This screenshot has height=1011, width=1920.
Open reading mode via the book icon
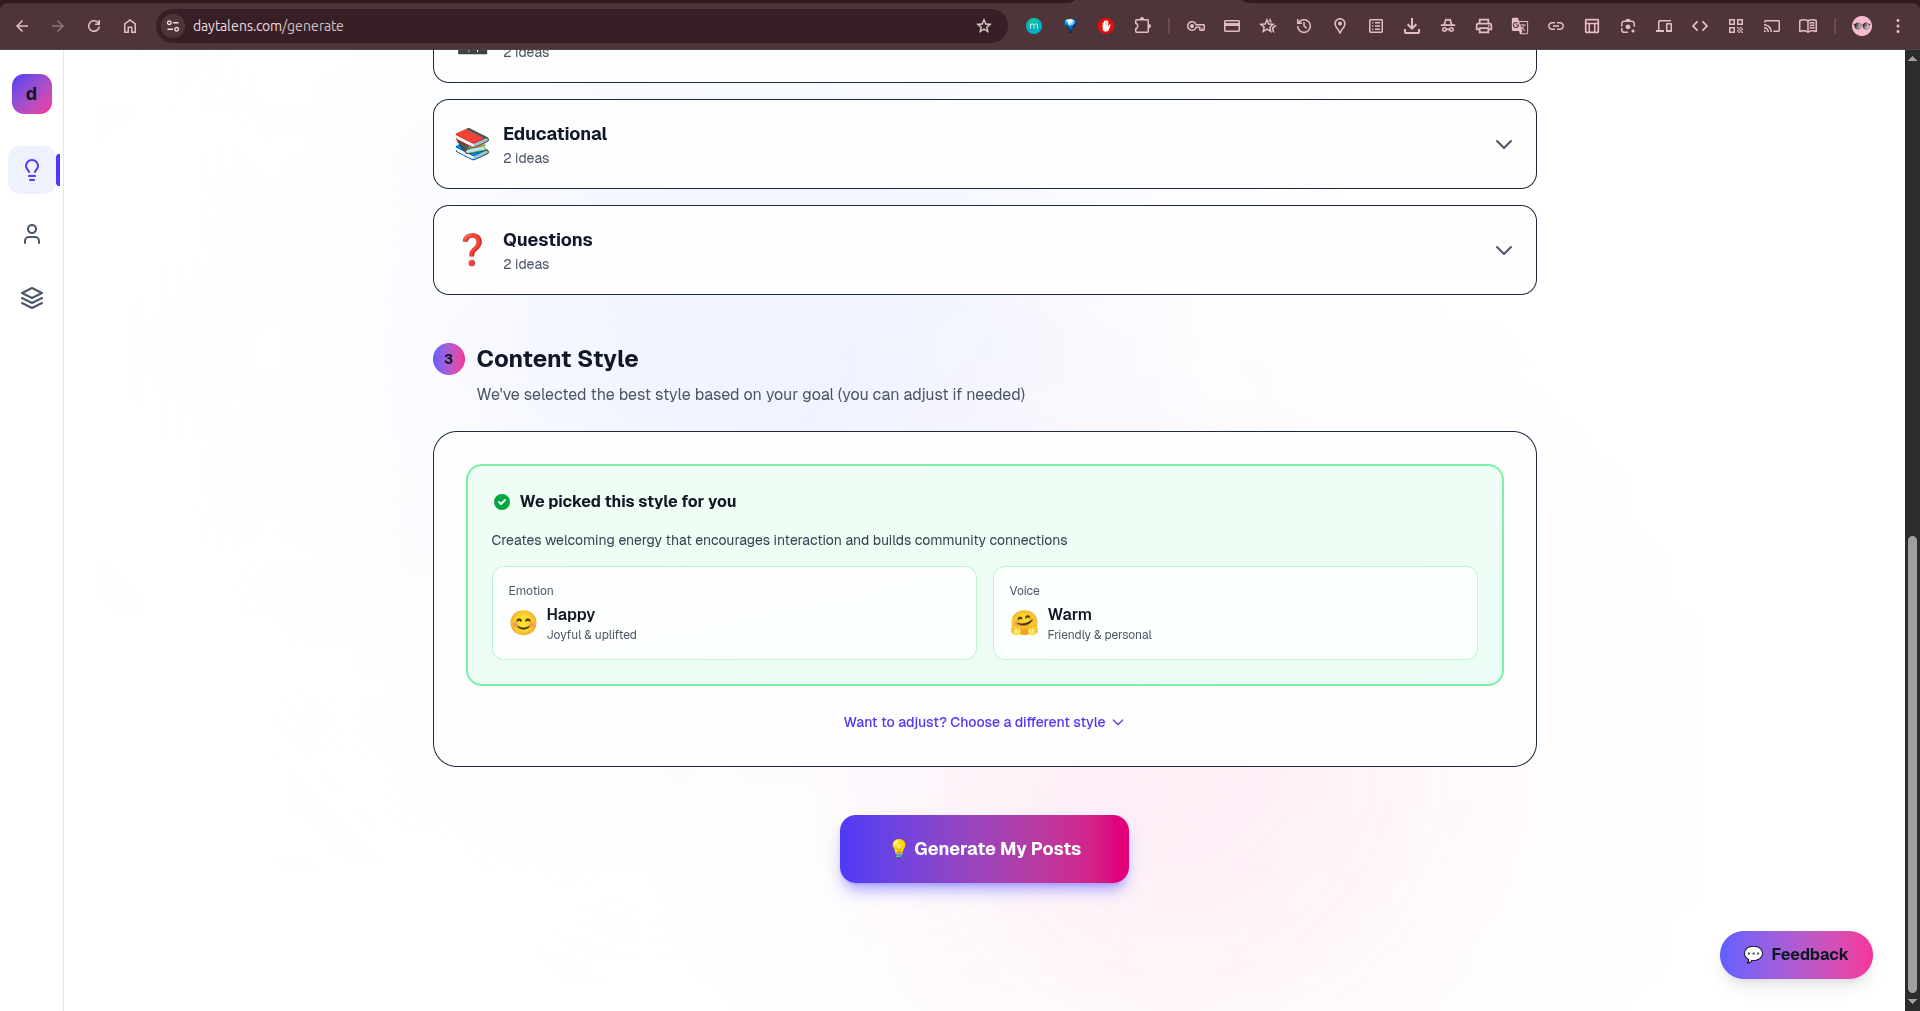[x=1809, y=26]
